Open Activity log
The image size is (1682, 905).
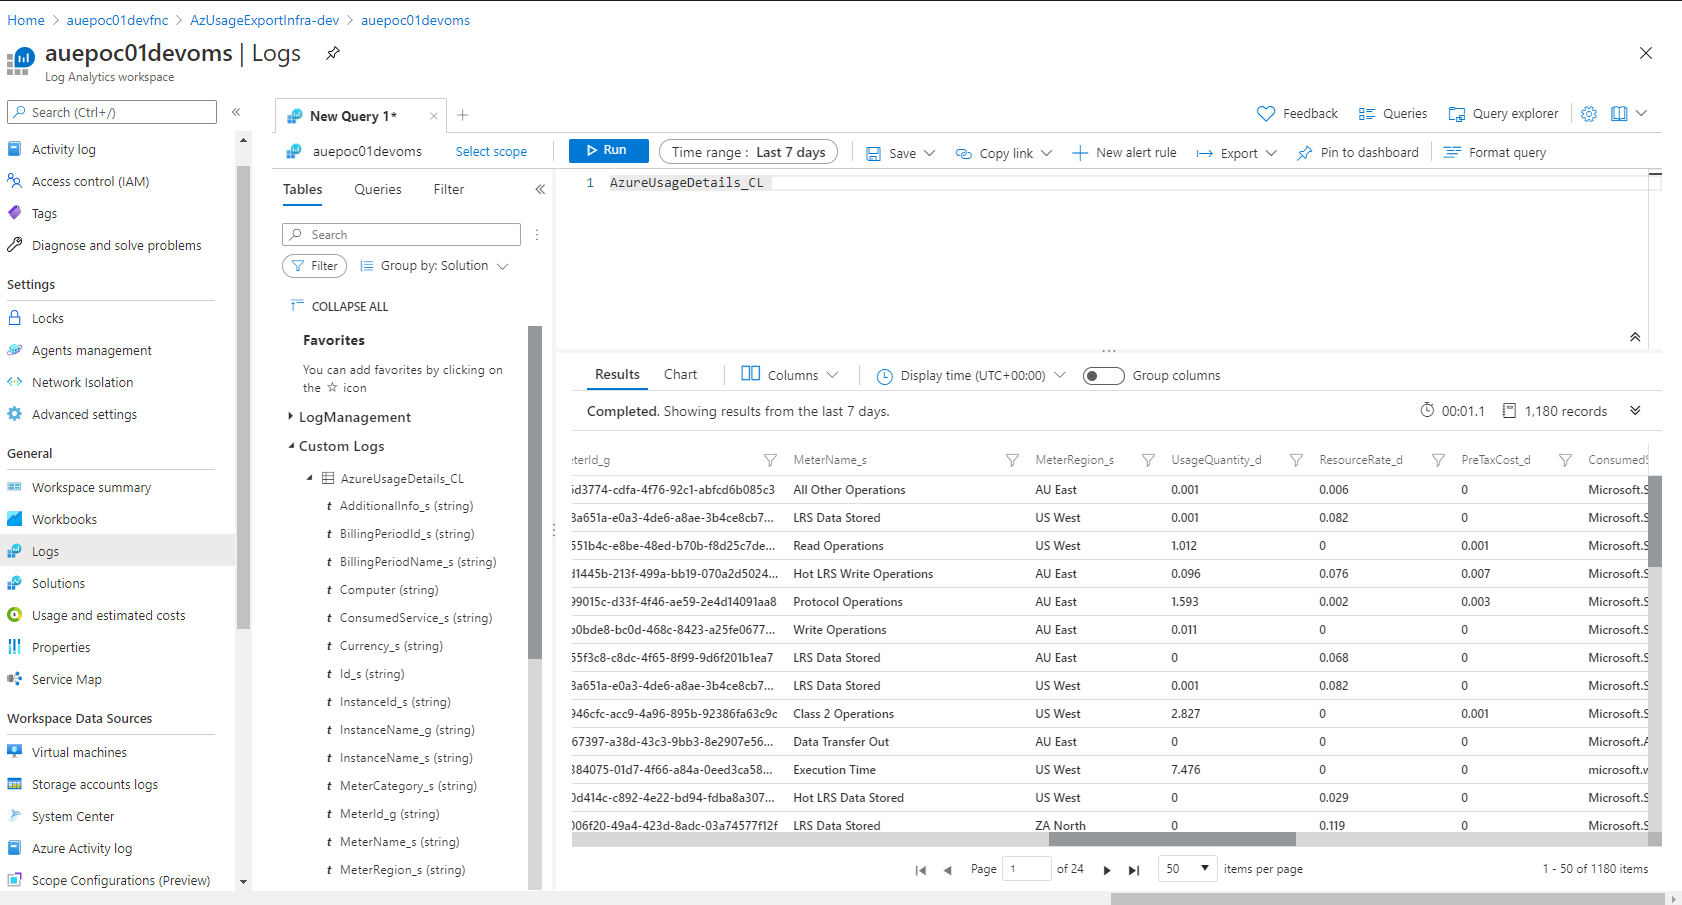[x=64, y=149]
